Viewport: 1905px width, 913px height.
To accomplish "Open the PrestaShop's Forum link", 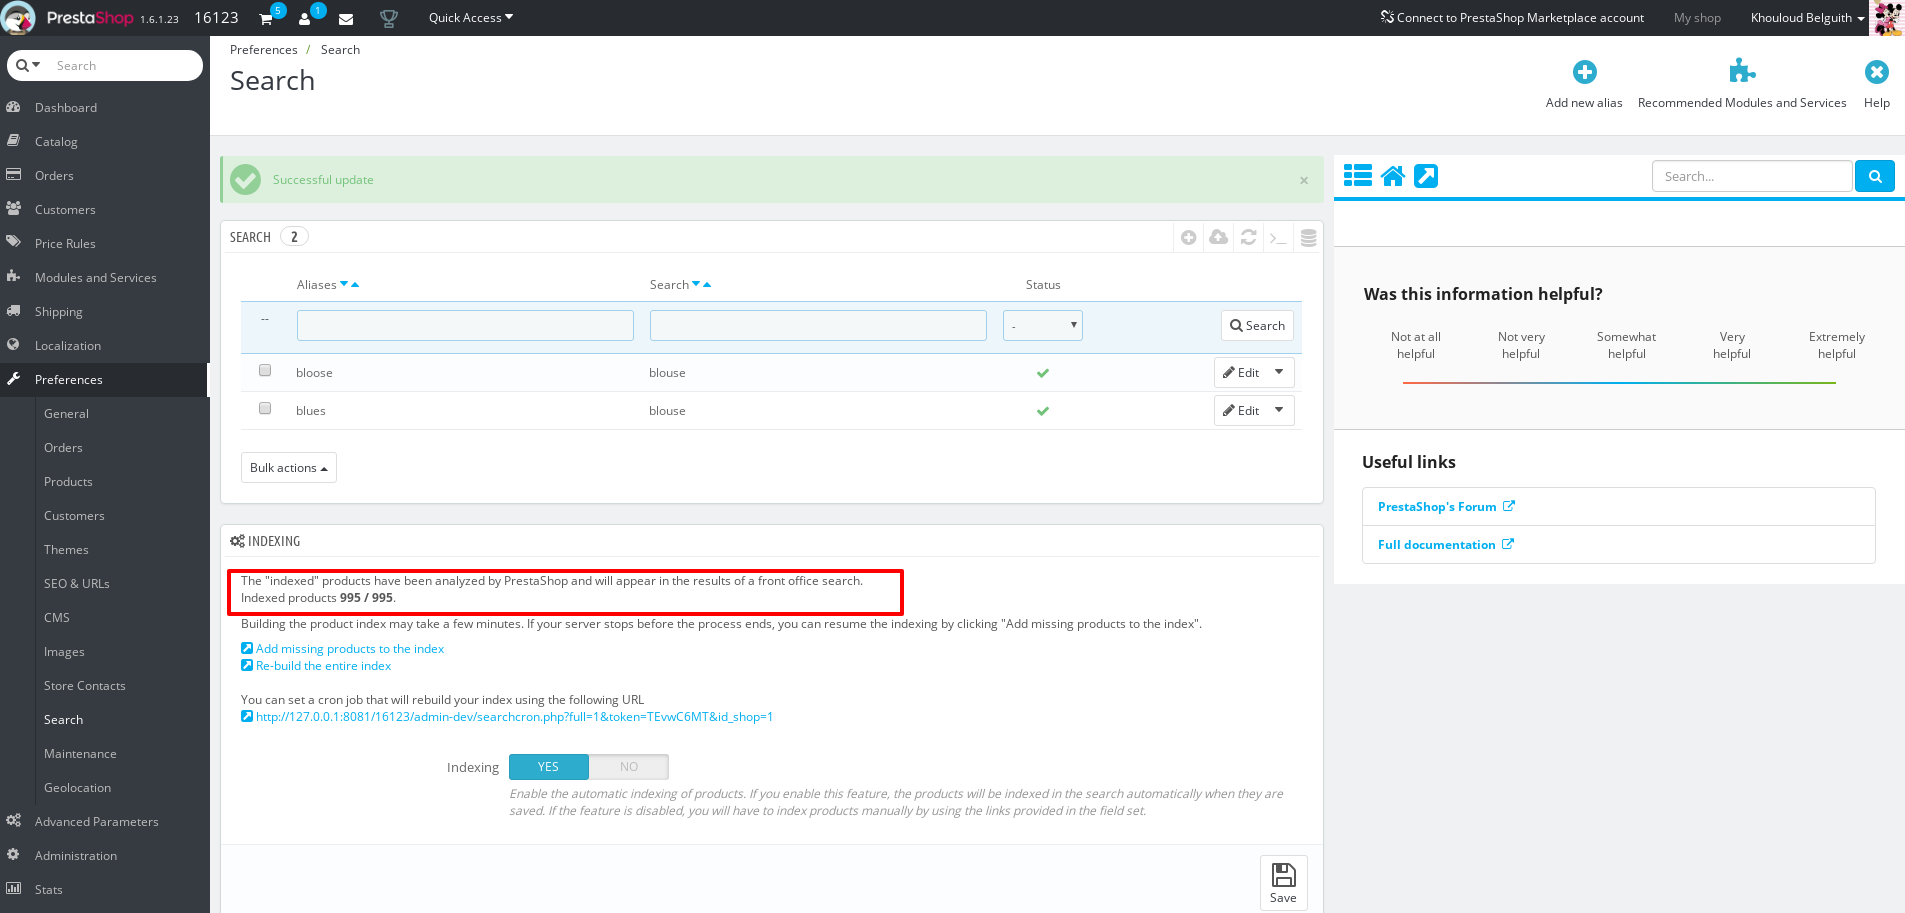I will (1437, 507).
